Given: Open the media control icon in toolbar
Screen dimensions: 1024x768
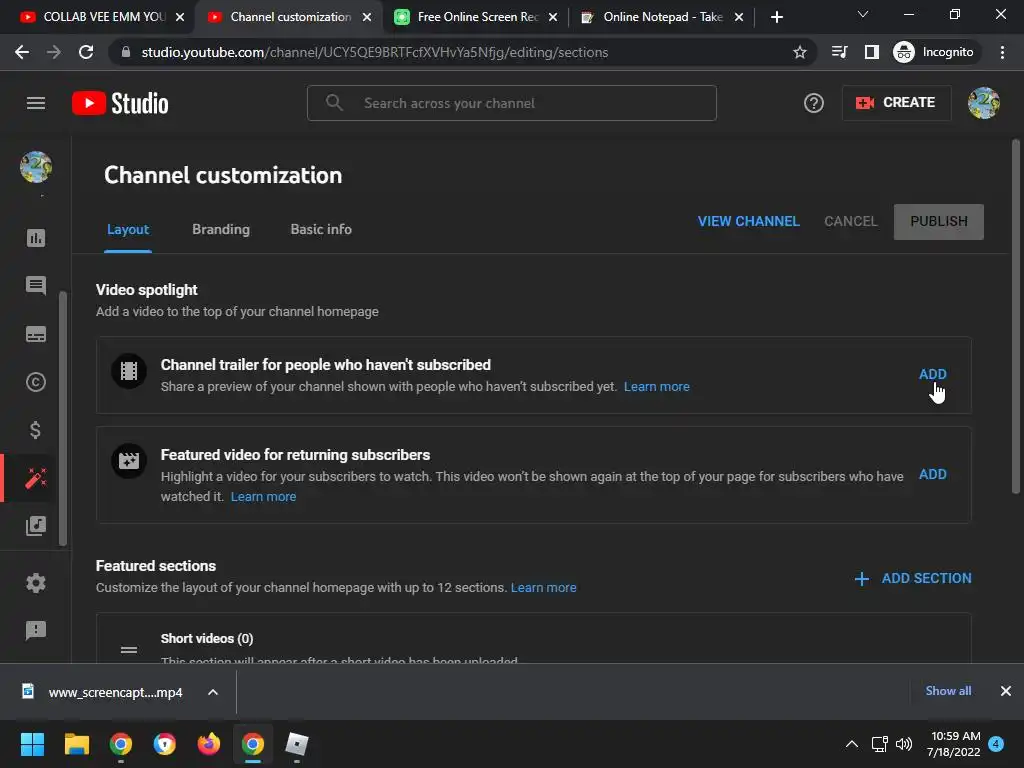Looking at the screenshot, I should coord(839,52).
